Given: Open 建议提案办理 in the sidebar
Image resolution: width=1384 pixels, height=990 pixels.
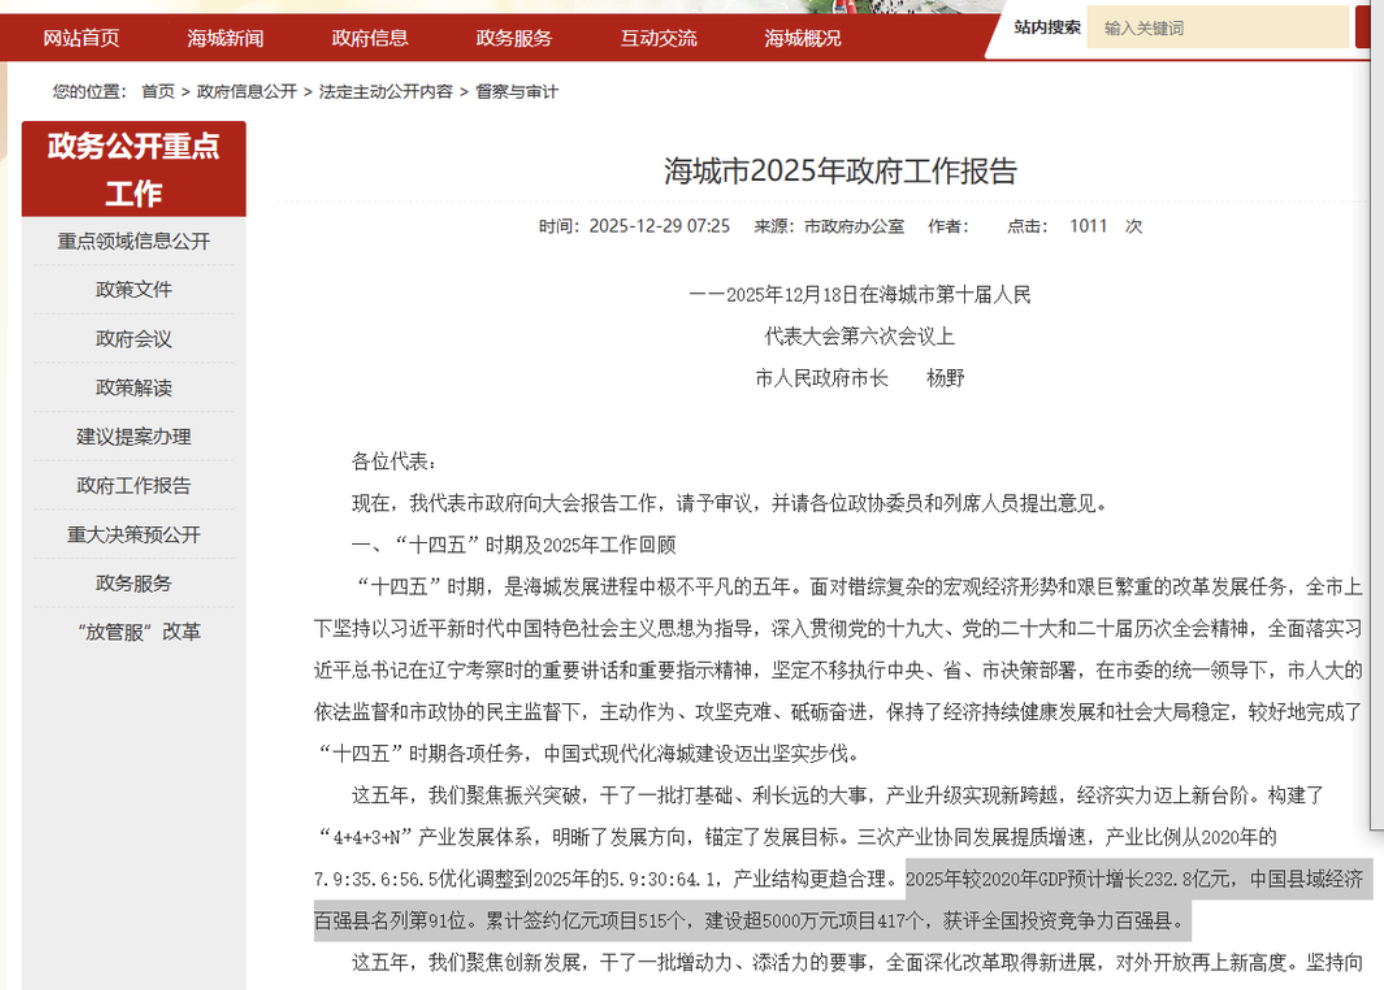Looking at the screenshot, I should click(x=133, y=437).
